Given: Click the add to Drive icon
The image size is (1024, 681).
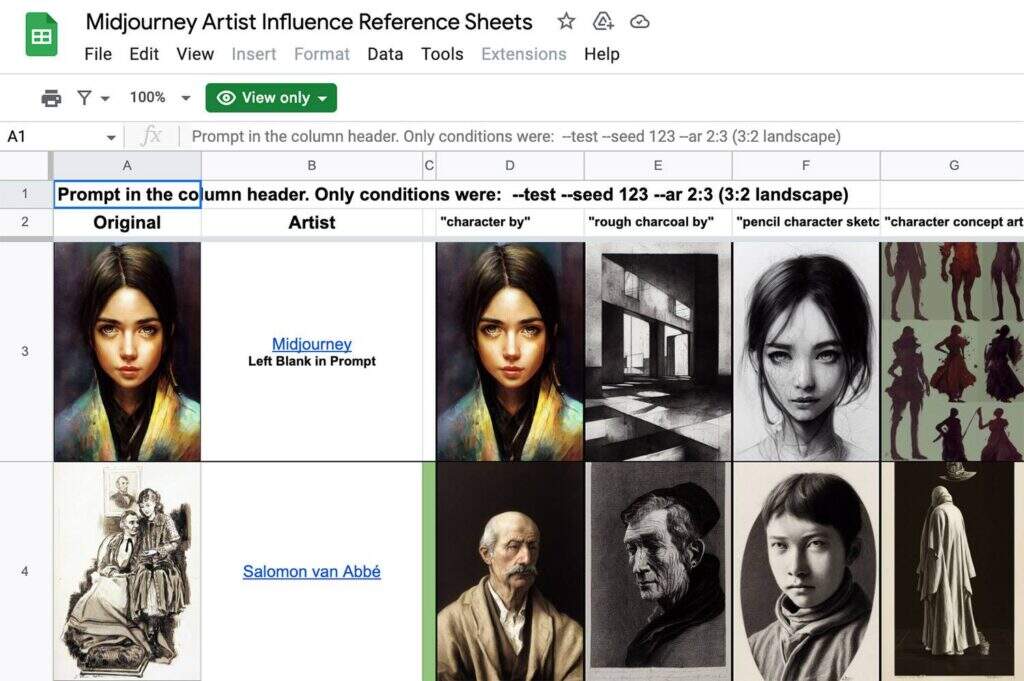Looking at the screenshot, I should click(x=603, y=21).
